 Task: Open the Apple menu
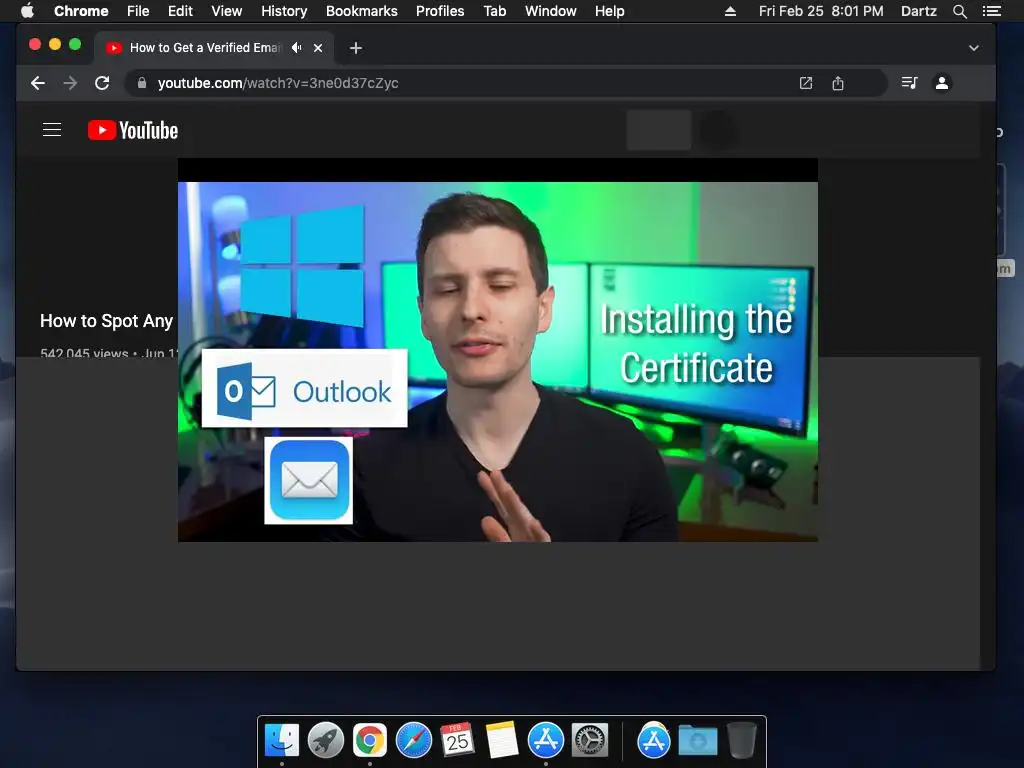27,11
